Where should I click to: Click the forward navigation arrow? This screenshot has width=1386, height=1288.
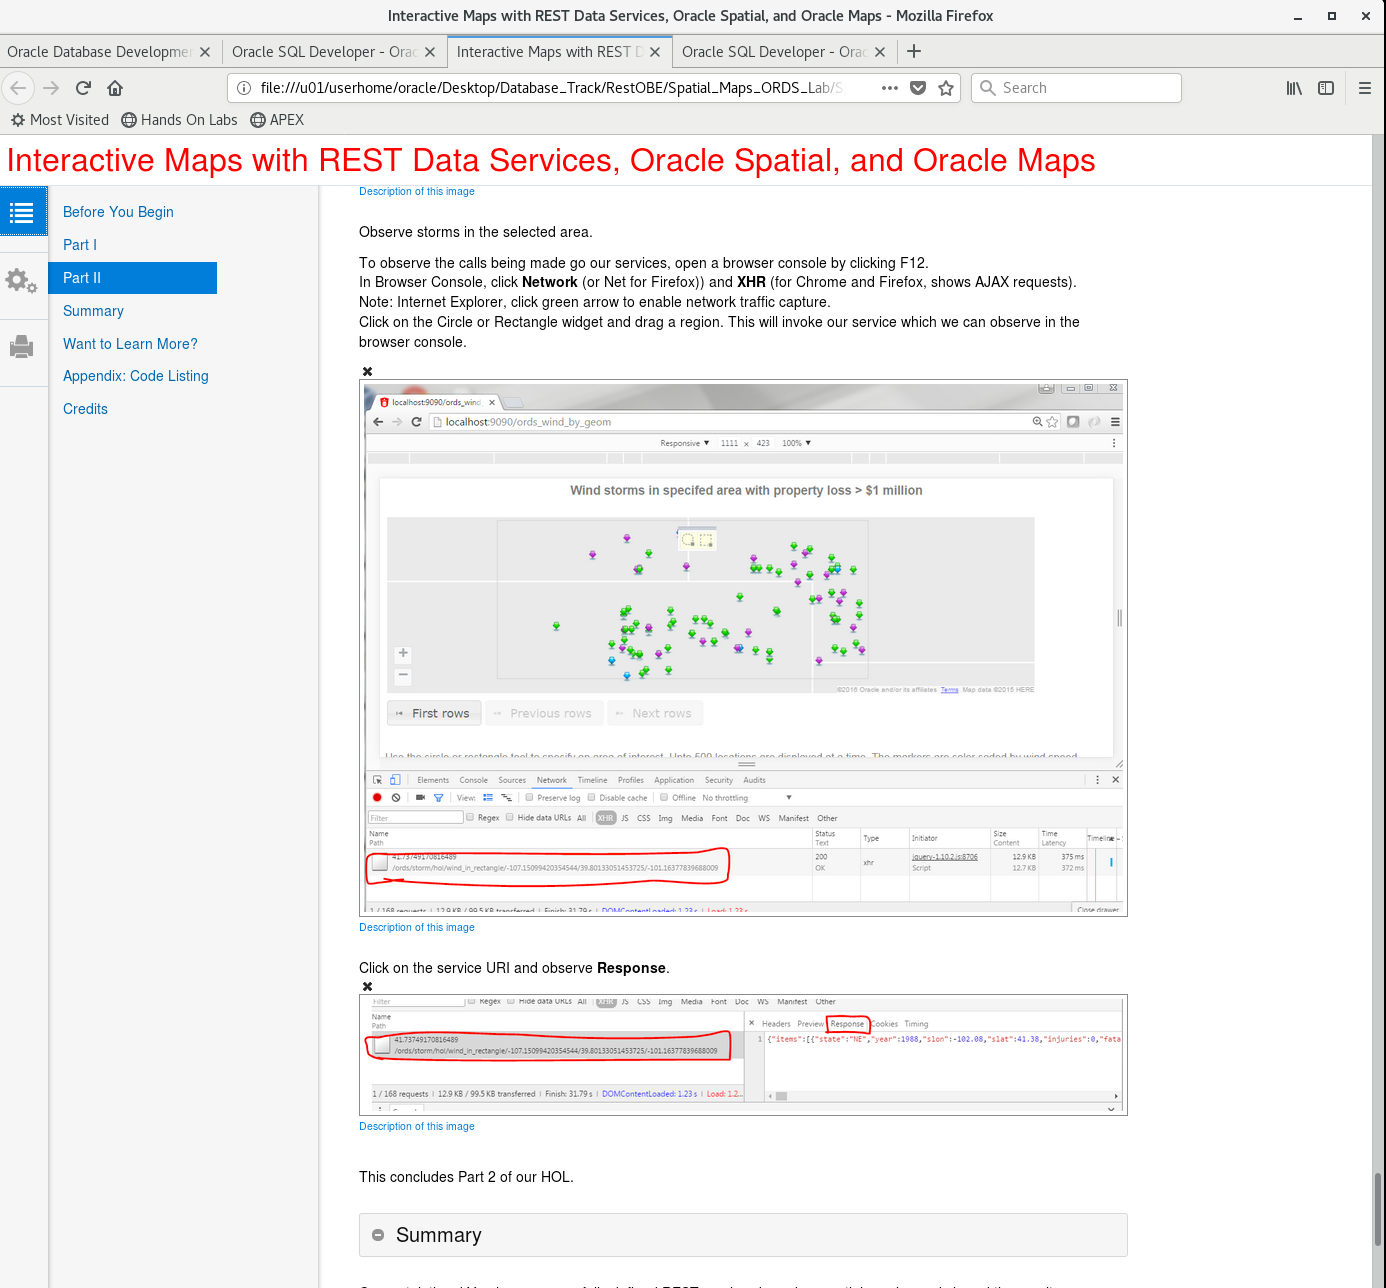(51, 88)
